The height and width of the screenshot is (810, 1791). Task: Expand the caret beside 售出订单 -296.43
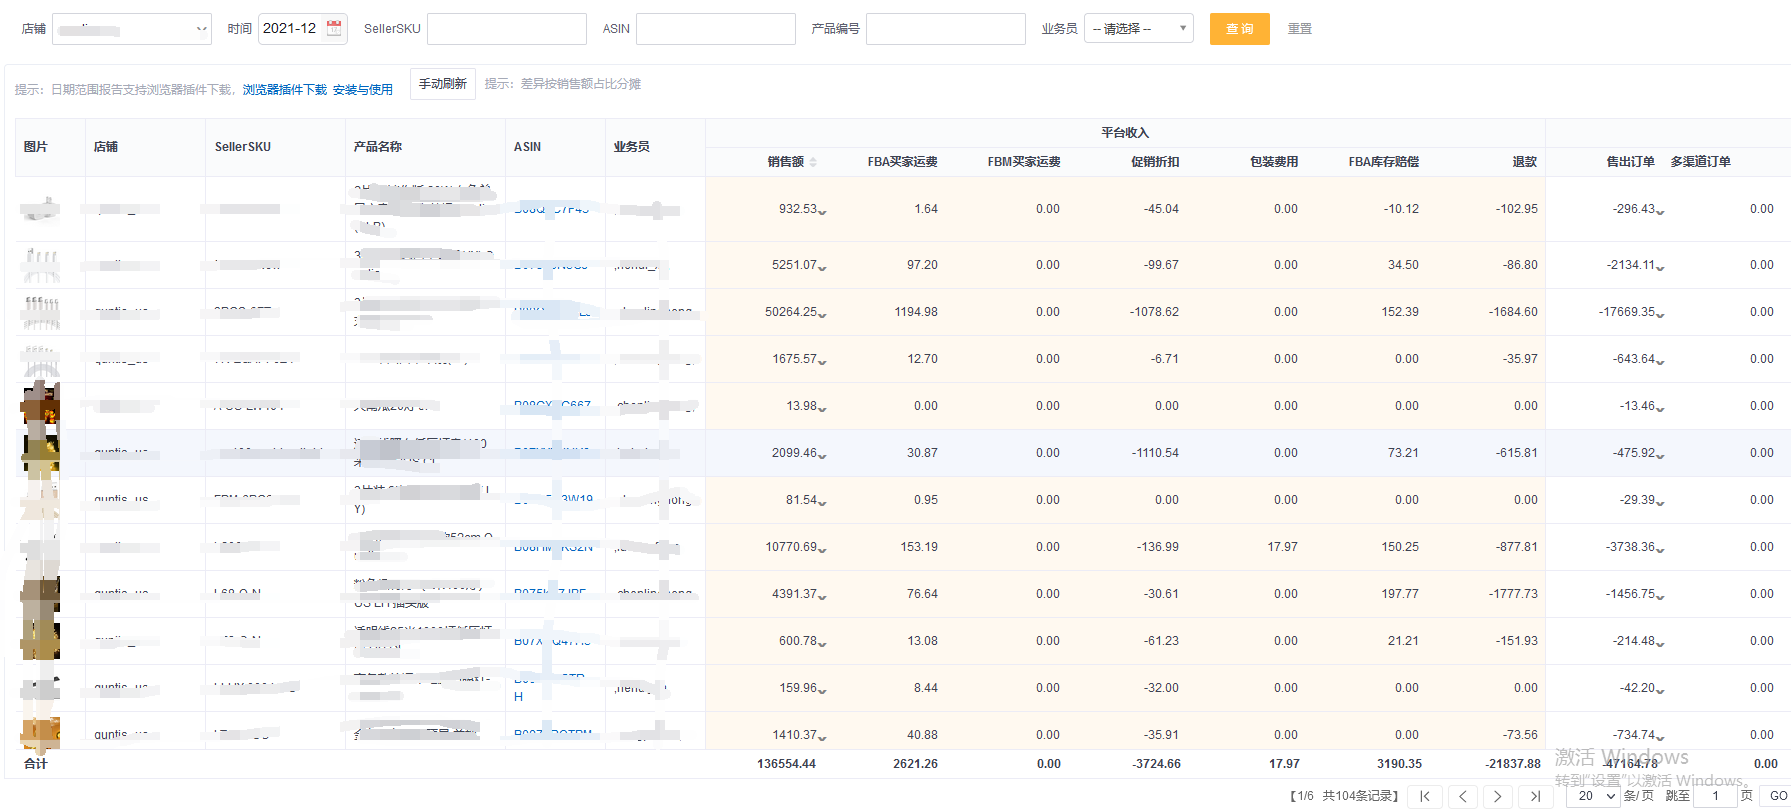[1660, 212]
